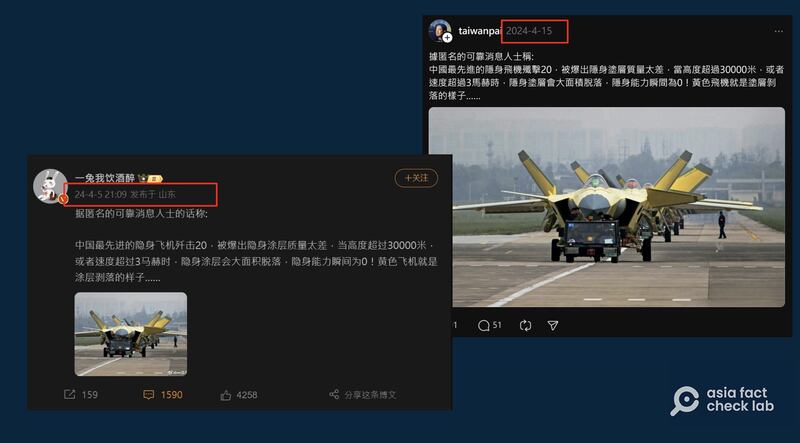Open the 一兔我饮酒醉 profile avatar

click(50, 186)
